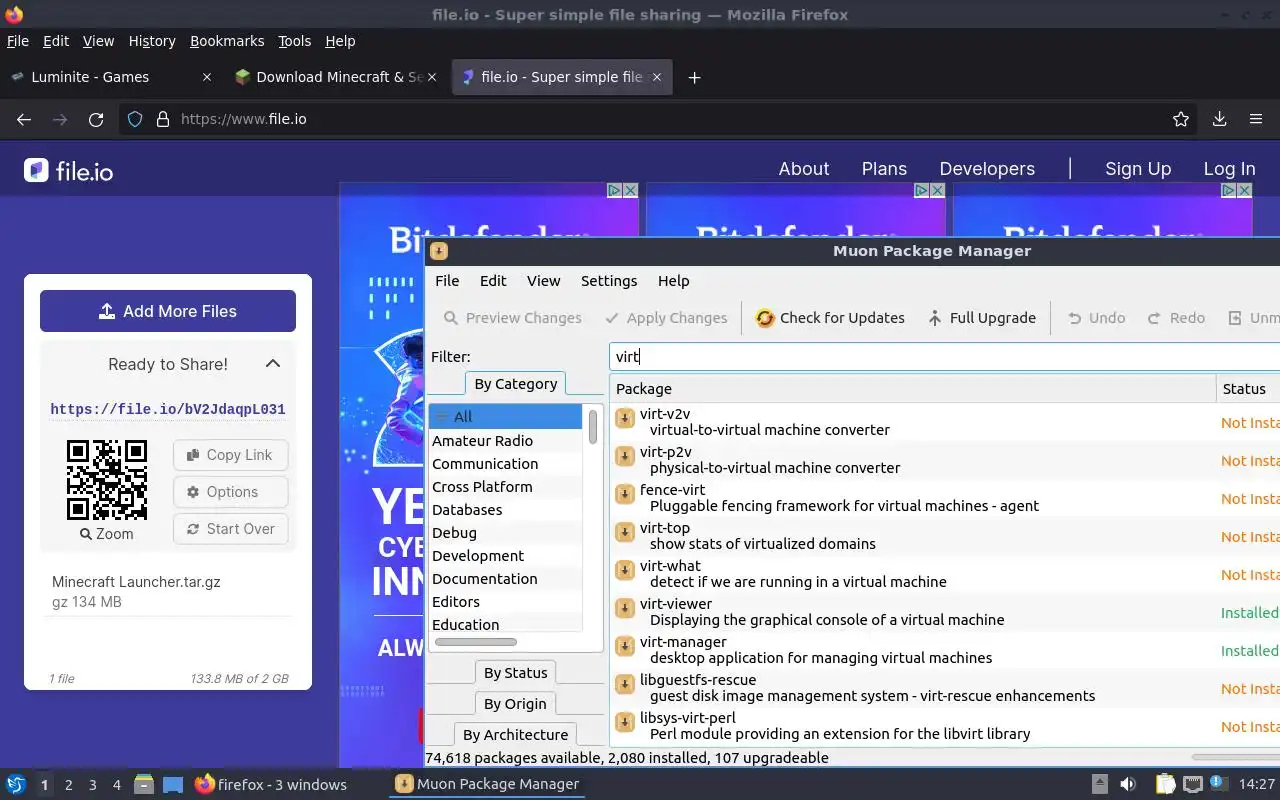Collapse the Ready to Share section
Screen dimensions: 1280x800
(x=273, y=364)
